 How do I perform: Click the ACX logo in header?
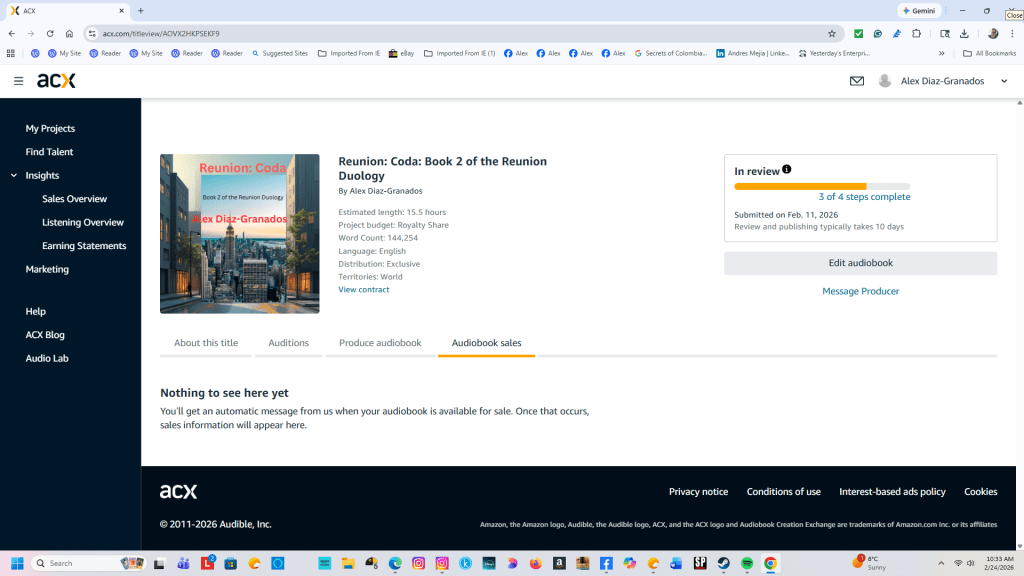pyautogui.click(x=56, y=81)
